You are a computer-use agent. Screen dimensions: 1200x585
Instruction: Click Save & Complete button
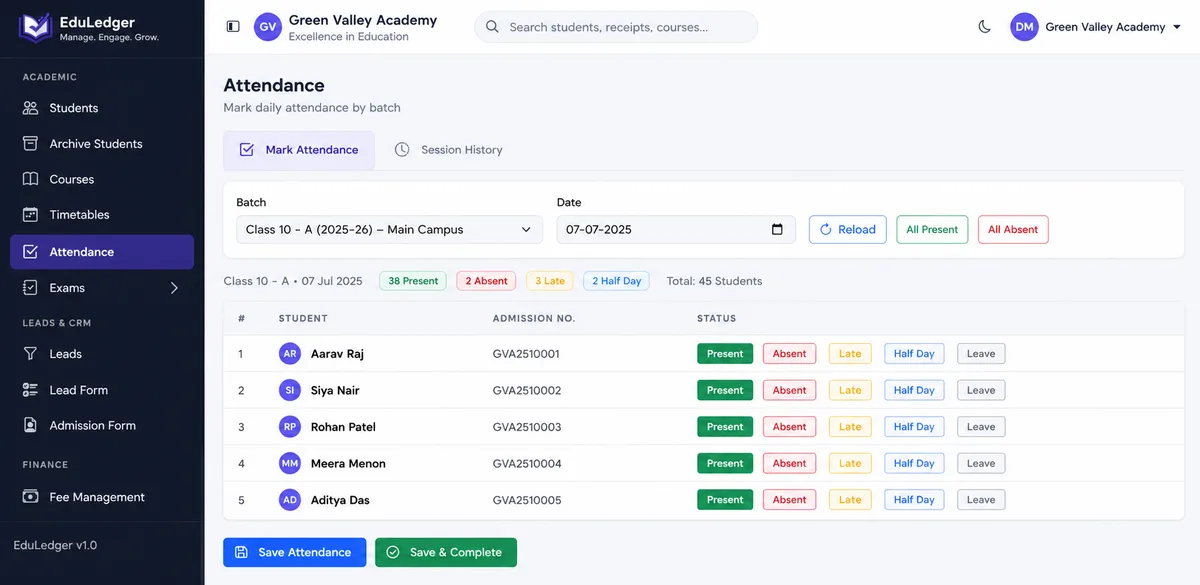pos(446,552)
